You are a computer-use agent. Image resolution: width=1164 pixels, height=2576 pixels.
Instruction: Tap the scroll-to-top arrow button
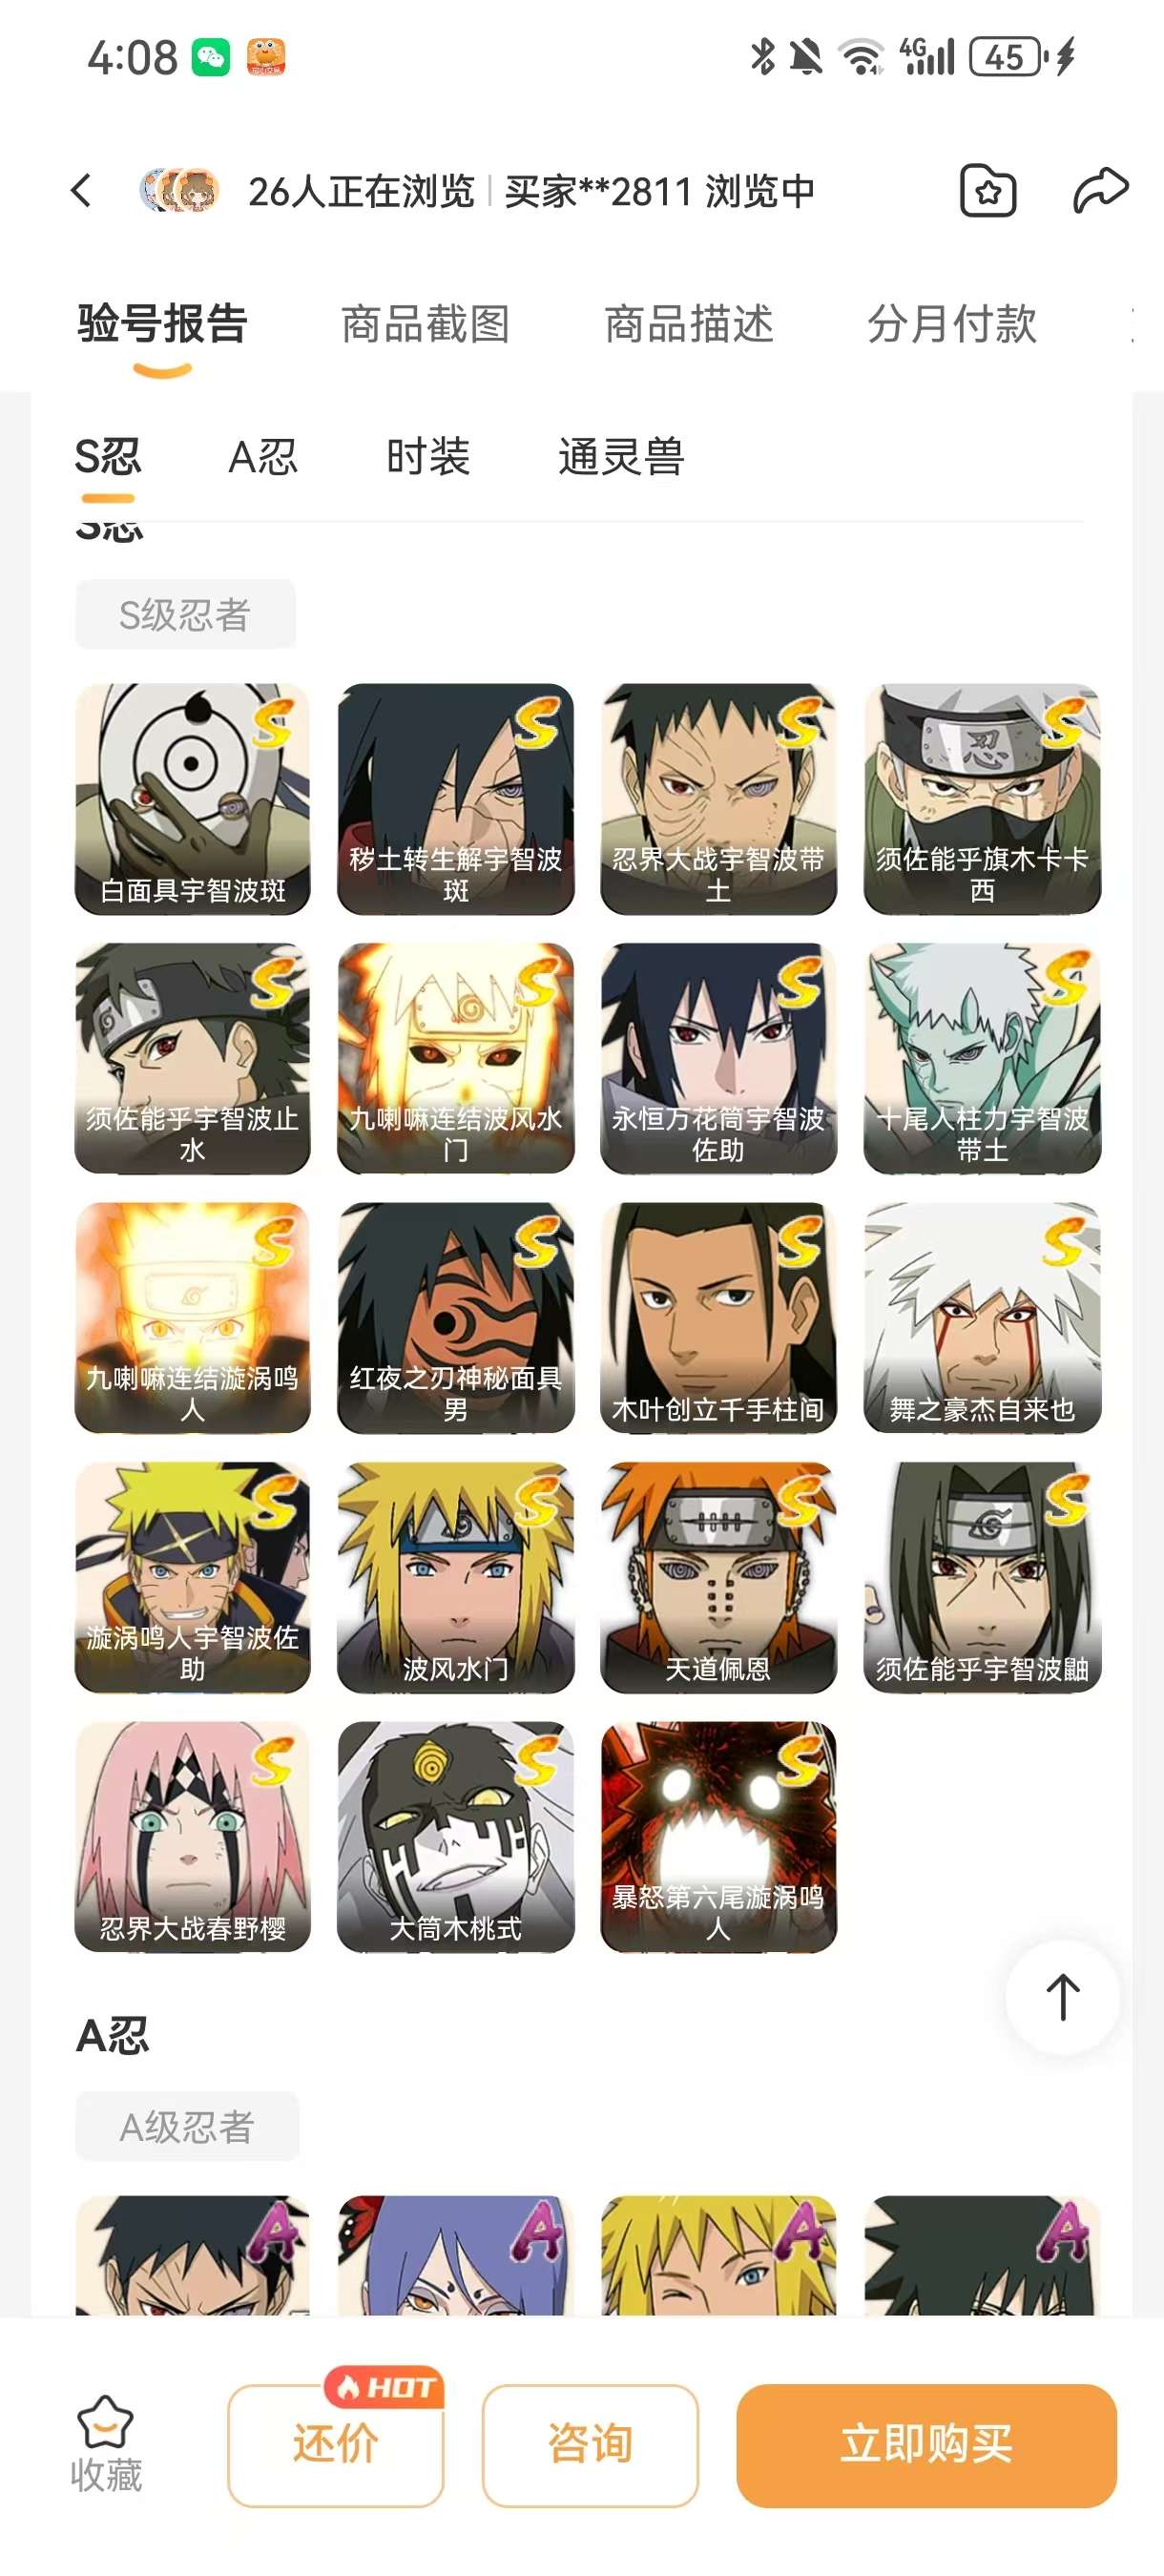pyautogui.click(x=1063, y=1997)
